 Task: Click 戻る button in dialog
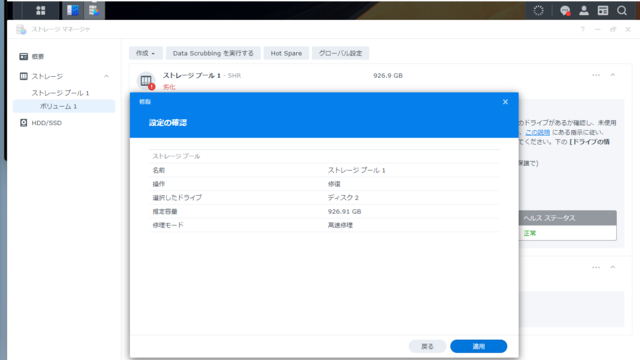(427, 346)
